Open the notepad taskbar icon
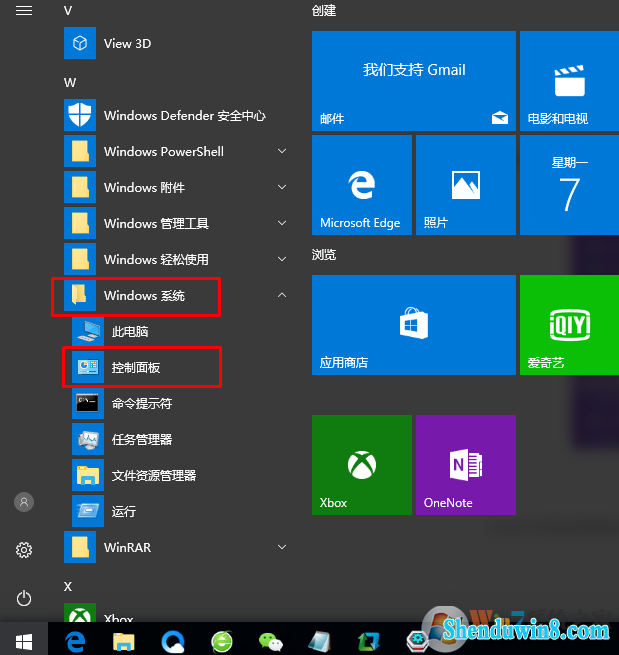Image resolution: width=619 pixels, height=655 pixels. click(320, 641)
